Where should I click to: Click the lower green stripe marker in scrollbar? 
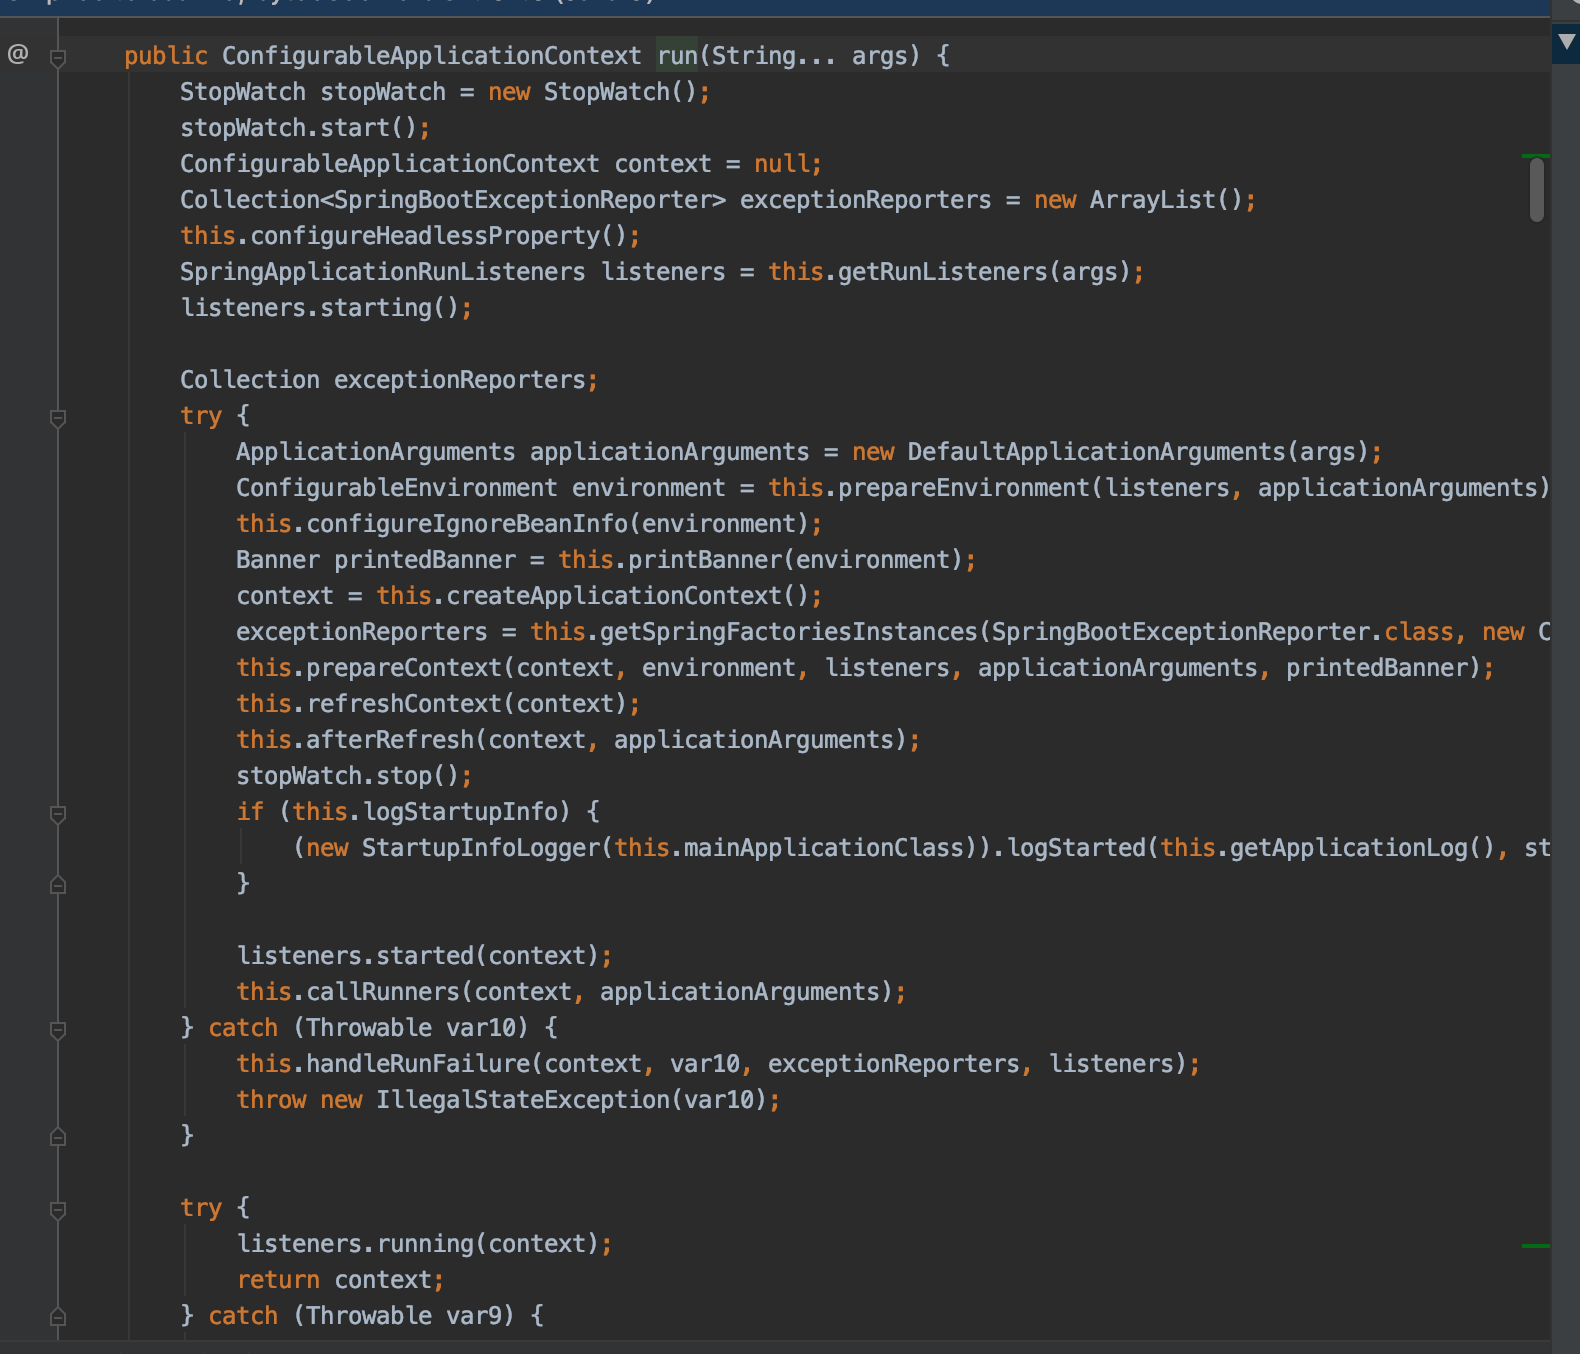[x=1535, y=1246]
